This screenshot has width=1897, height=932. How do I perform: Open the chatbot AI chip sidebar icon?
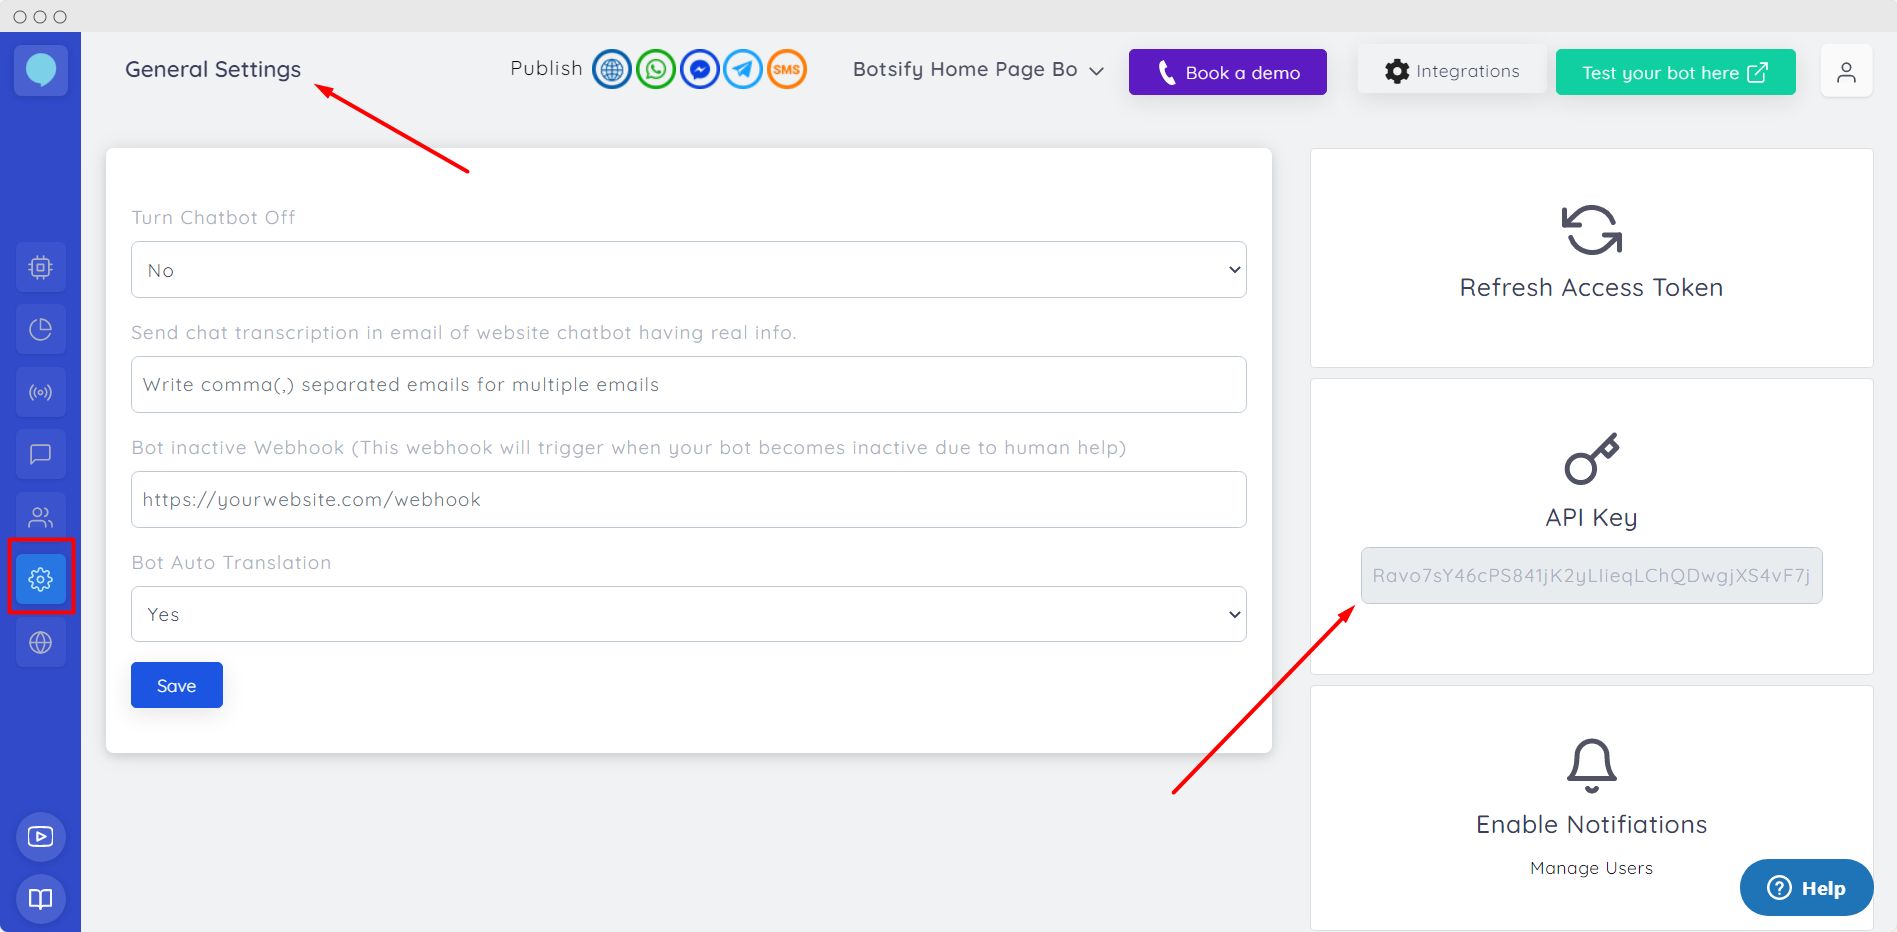[x=41, y=268]
